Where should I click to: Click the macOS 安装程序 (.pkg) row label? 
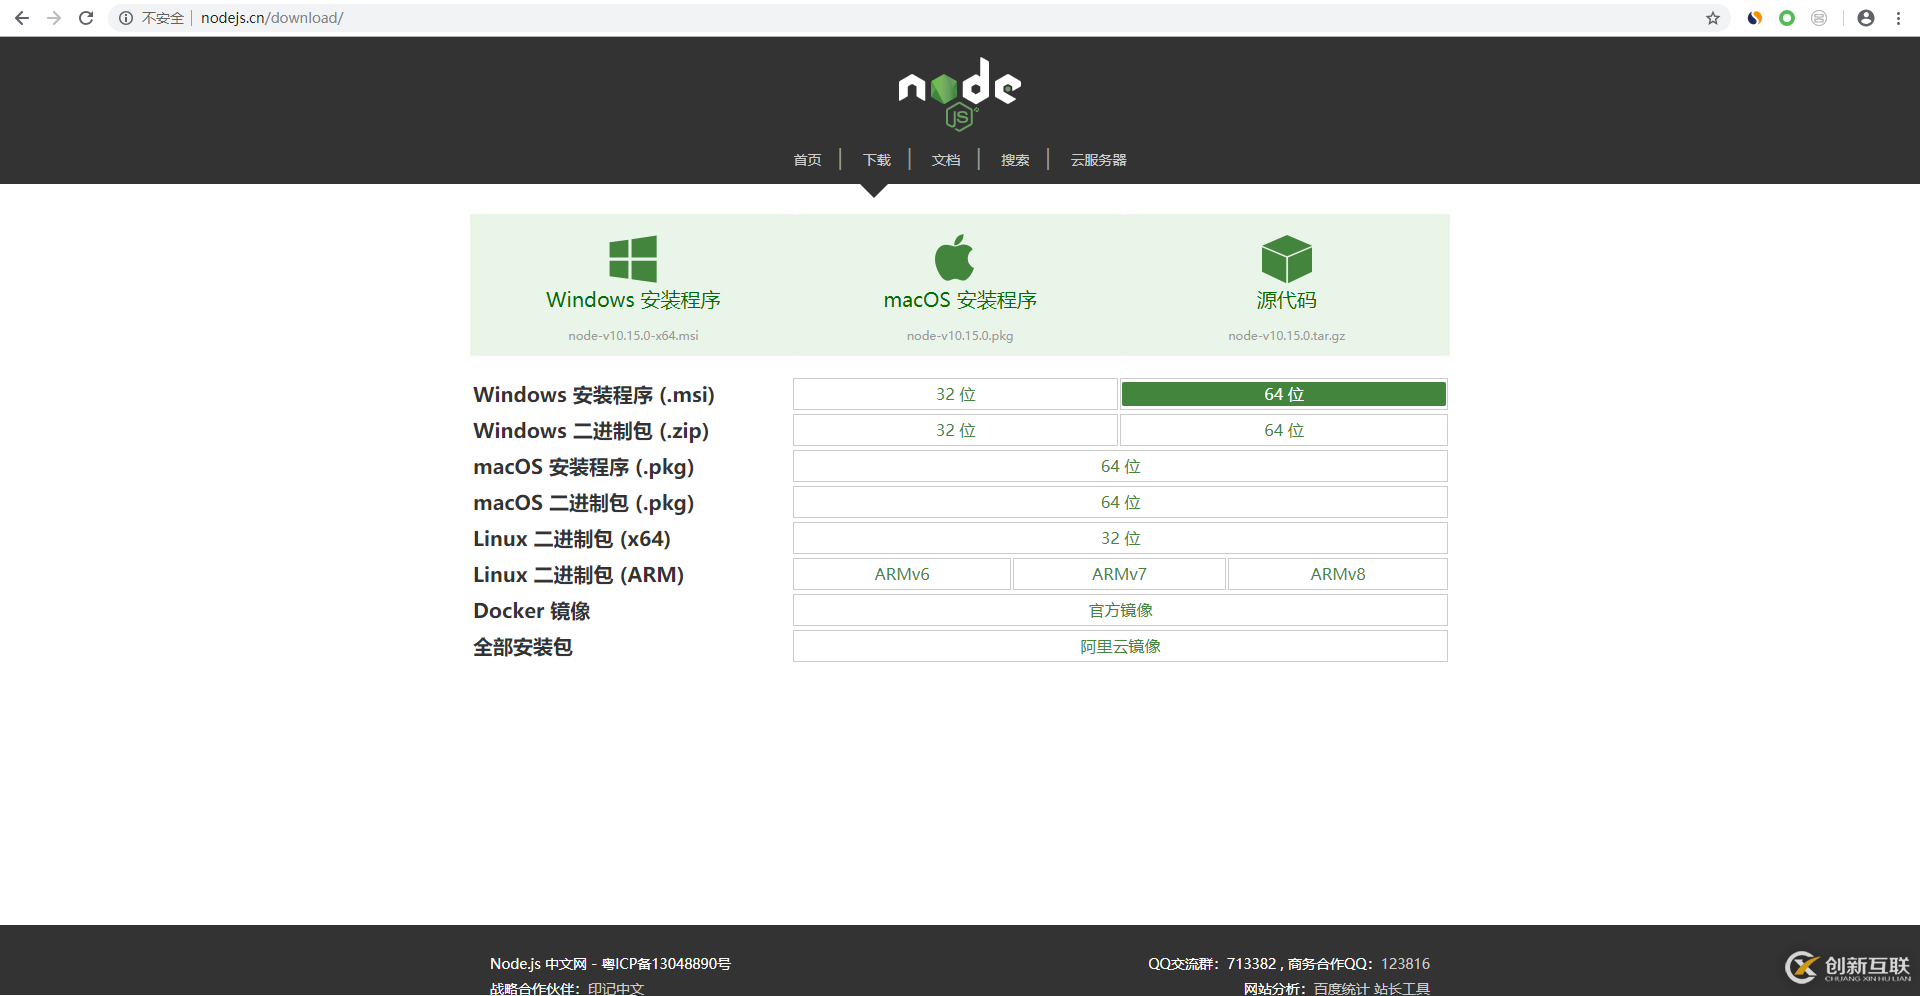pos(584,467)
